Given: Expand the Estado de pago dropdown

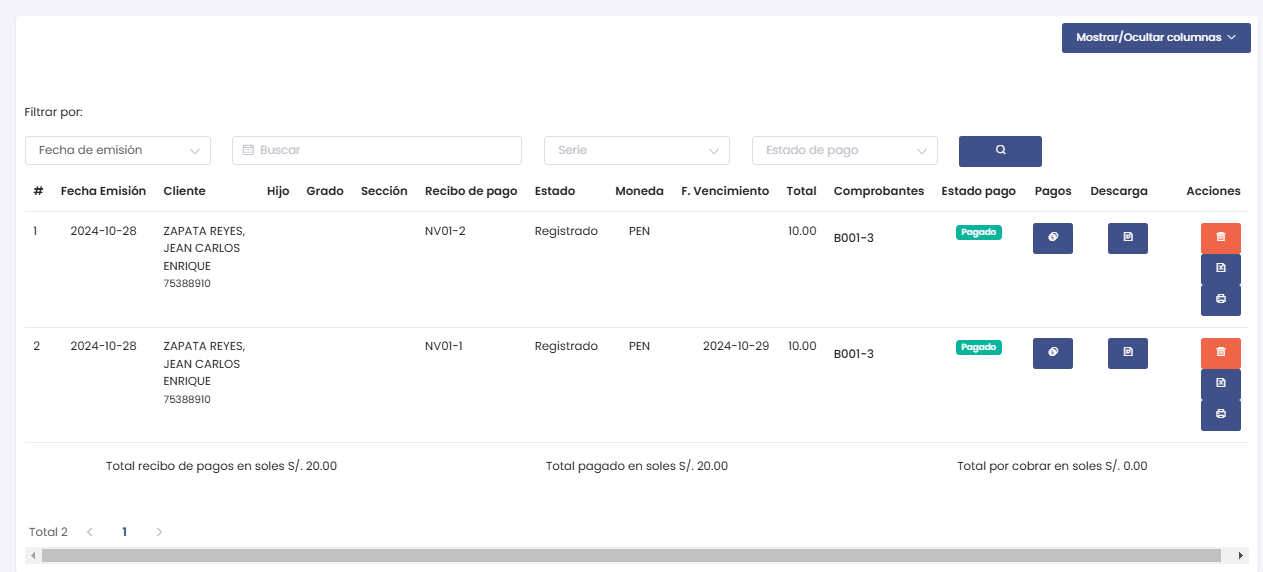Looking at the screenshot, I should (845, 150).
